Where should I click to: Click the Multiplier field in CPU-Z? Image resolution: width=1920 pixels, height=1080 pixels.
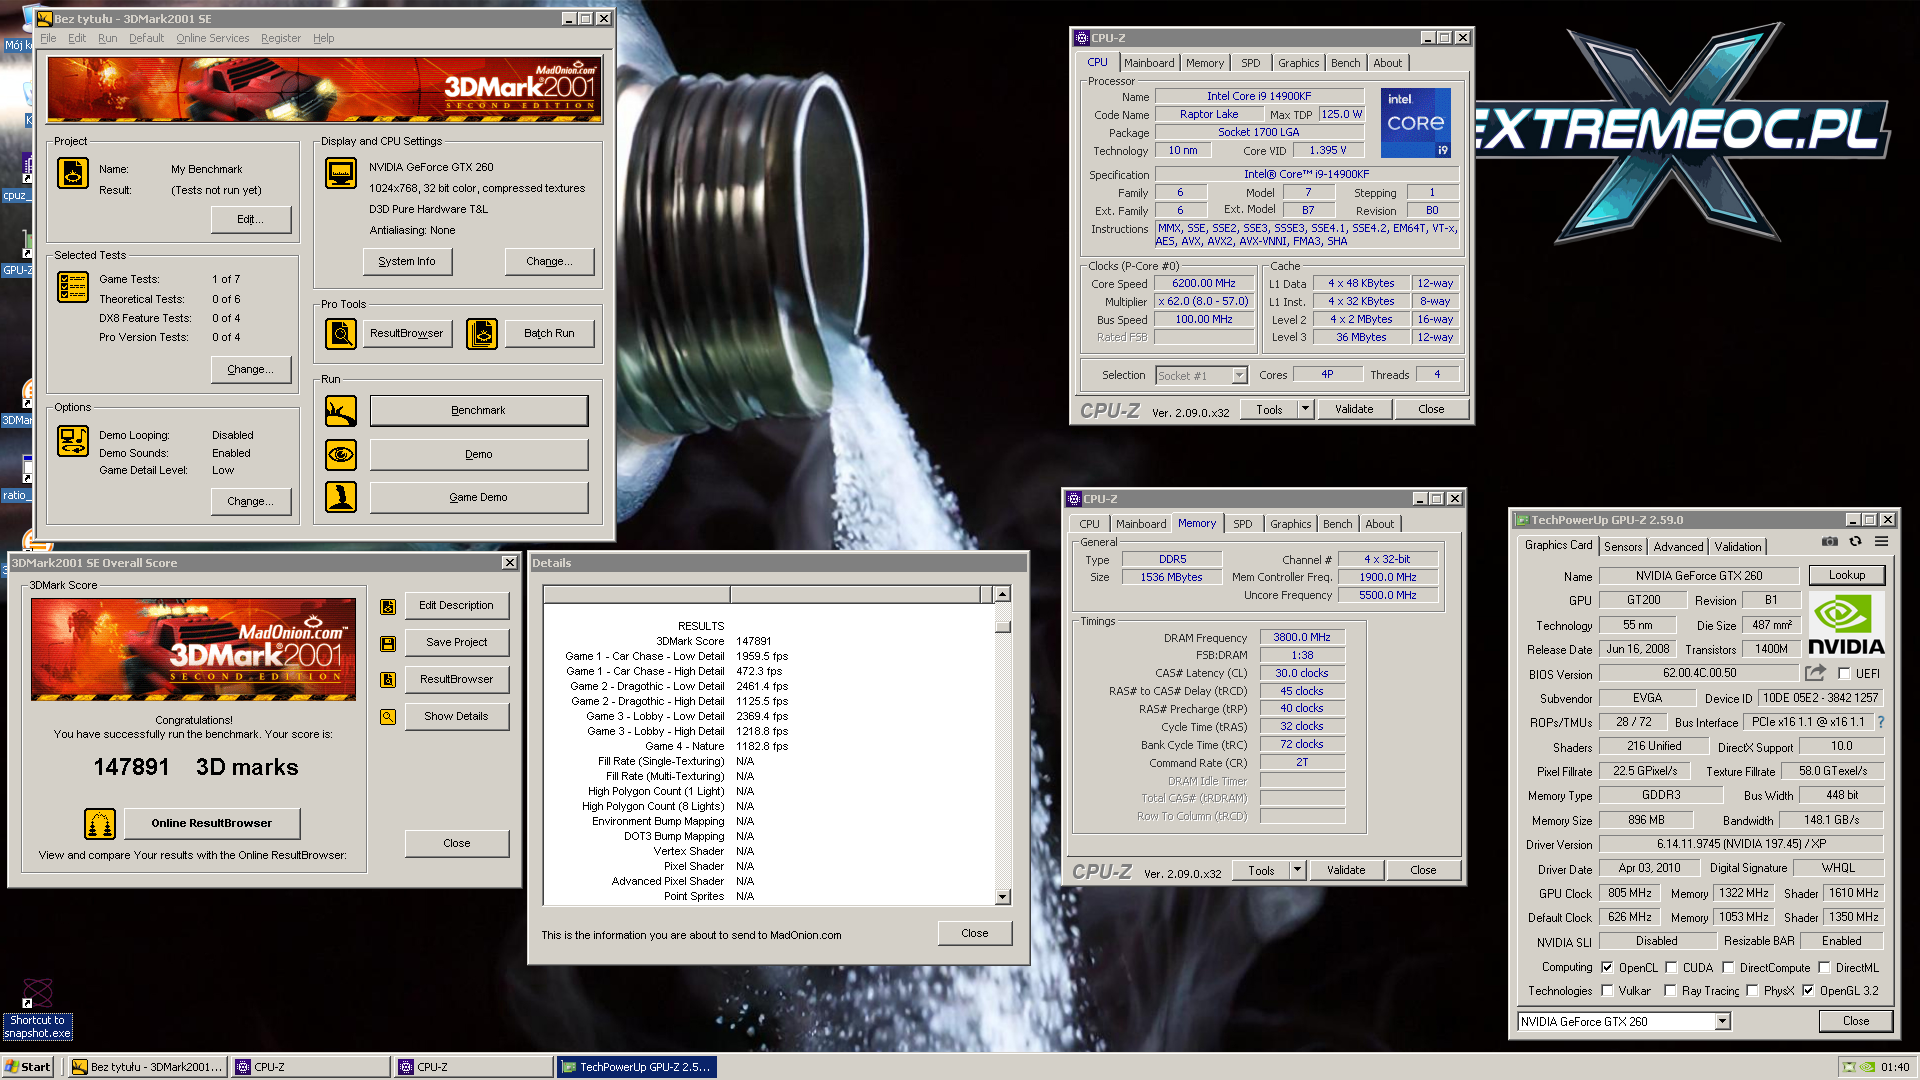(1204, 301)
